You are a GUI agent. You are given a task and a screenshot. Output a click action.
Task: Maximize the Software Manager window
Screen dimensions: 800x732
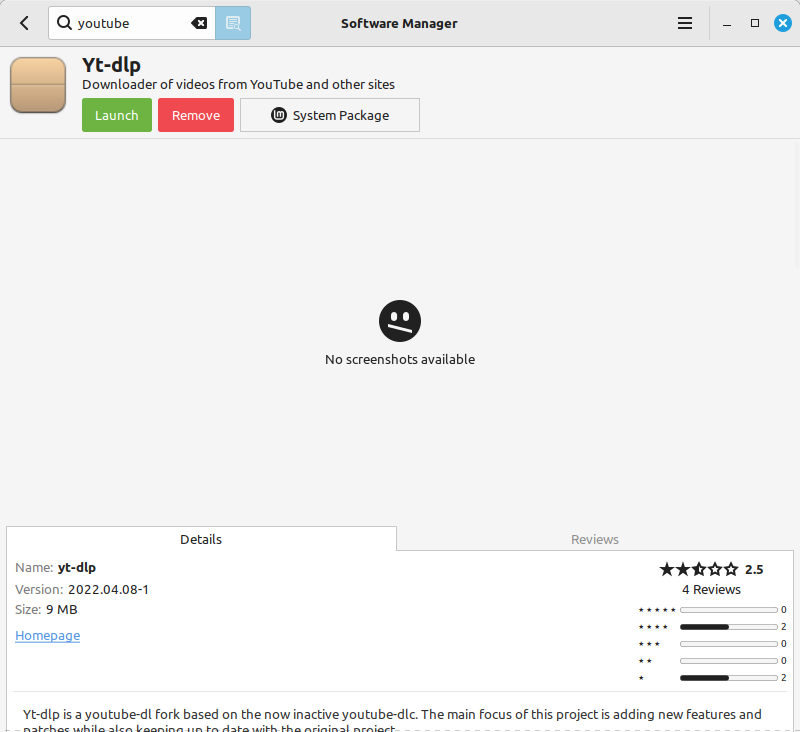755,23
